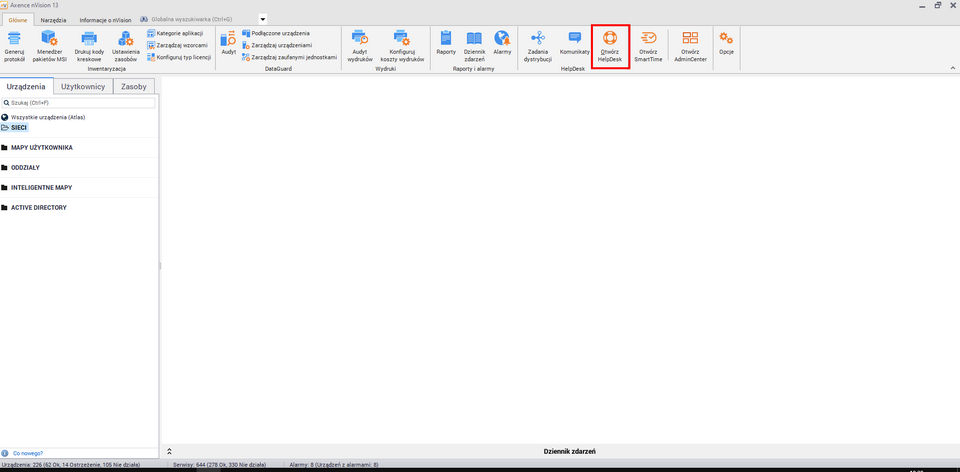Open Ustawienia zasobów
This screenshot has height=472, width=960.
[125, 46]
